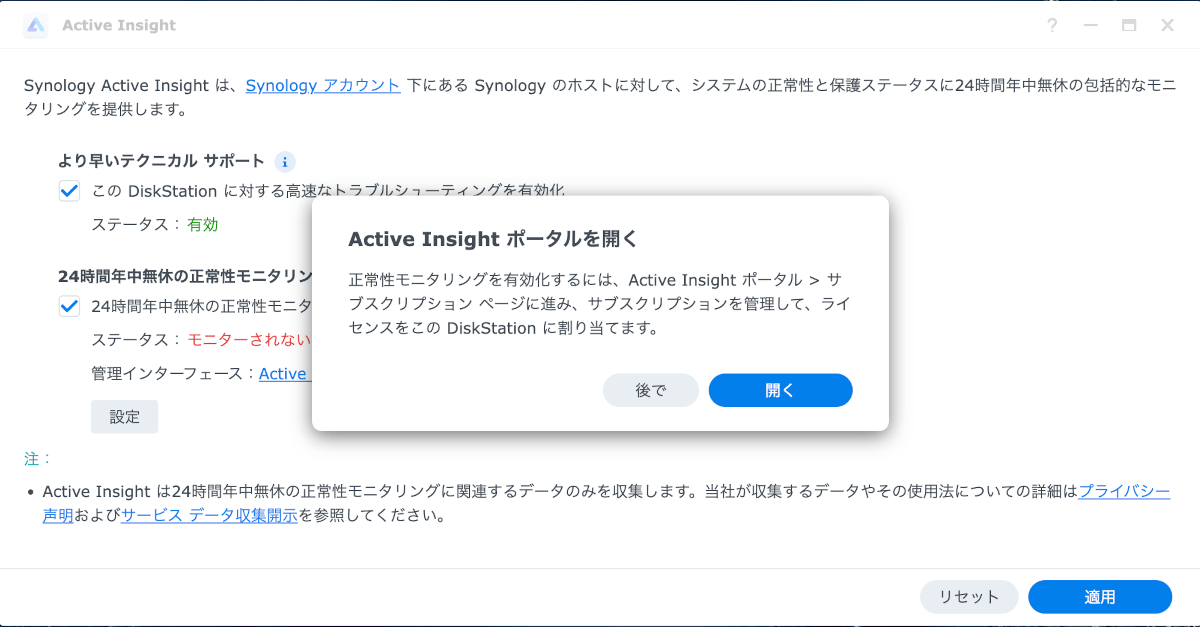Screen dimensions: 1200x627
Task: Click the リセット button
Action: (969, 597)
